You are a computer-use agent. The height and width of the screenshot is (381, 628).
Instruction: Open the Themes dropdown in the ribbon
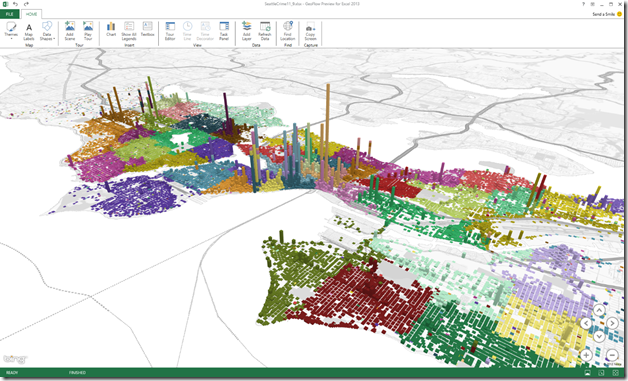coord(11,30)
